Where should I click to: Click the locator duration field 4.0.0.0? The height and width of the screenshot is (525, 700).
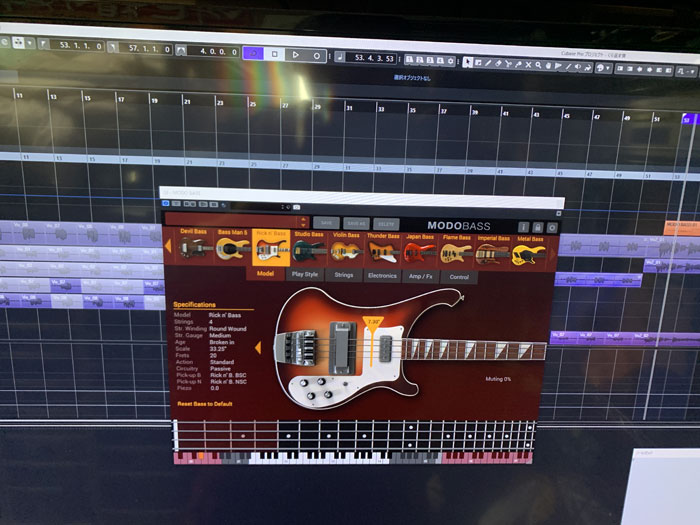[213, 51]
